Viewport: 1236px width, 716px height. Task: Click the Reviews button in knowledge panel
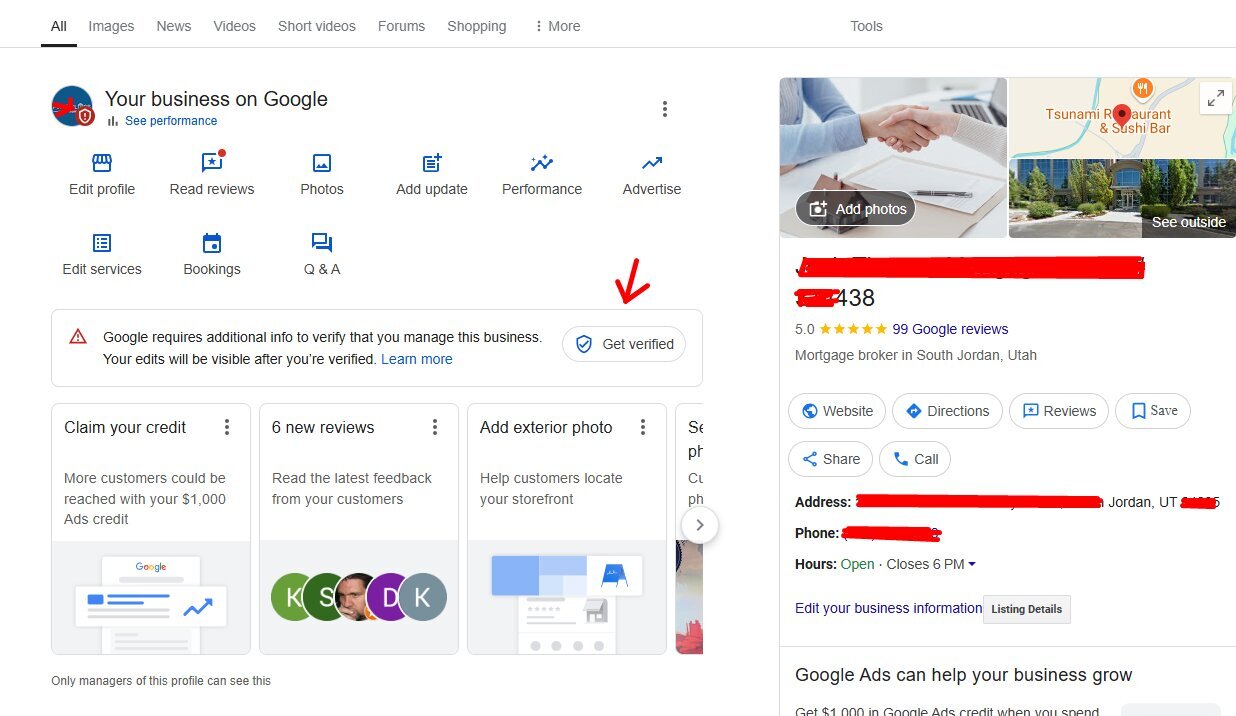point(1059,411)
